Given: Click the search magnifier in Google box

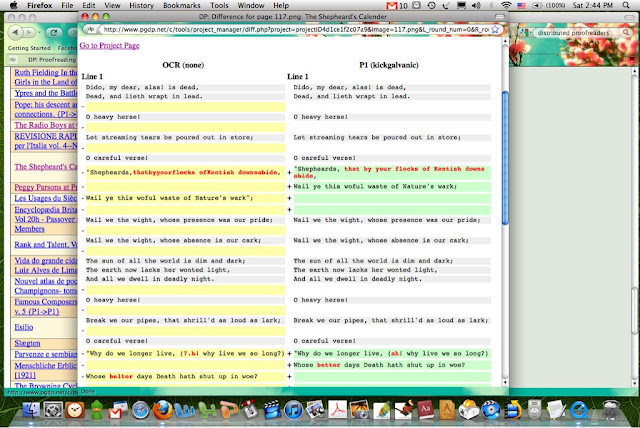Looking at the screenshot, I should [x=626, y=32].
